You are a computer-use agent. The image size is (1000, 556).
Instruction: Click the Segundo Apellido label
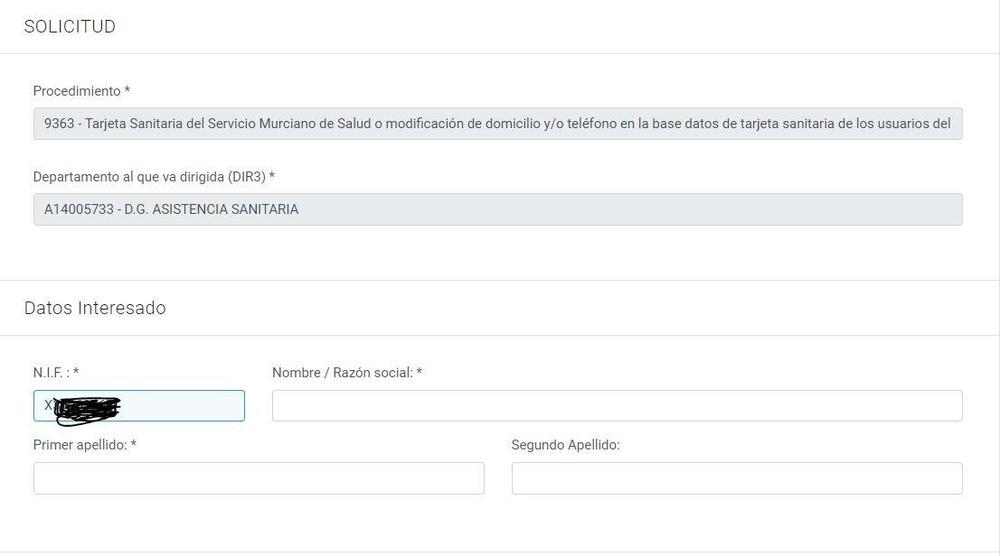[x=565, y=444]
